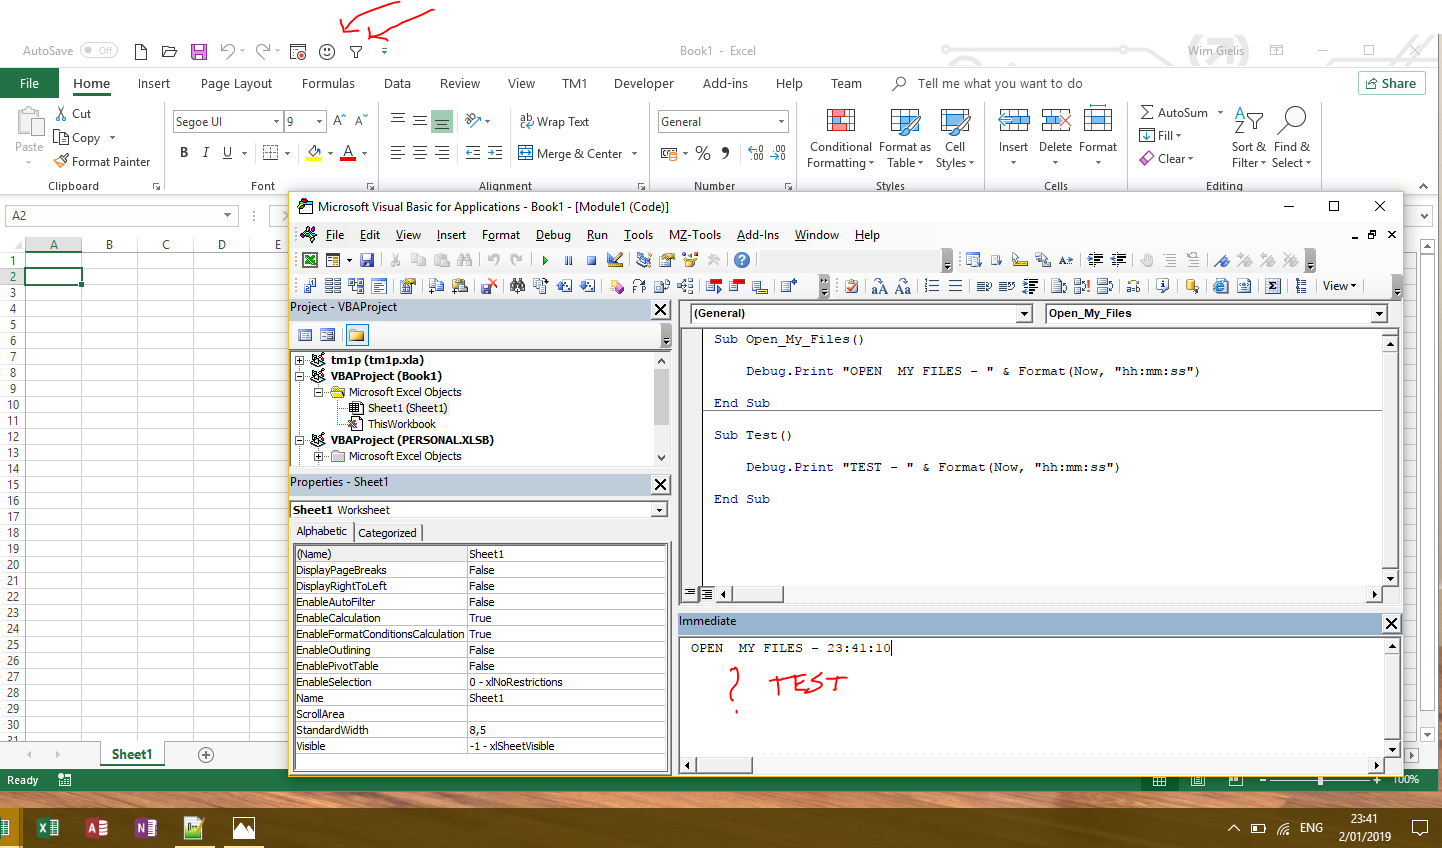1442x848 pixels.
Task: Click the Find binoculars icon in VBA standard toolbar
Action: (x=465, y=260)
